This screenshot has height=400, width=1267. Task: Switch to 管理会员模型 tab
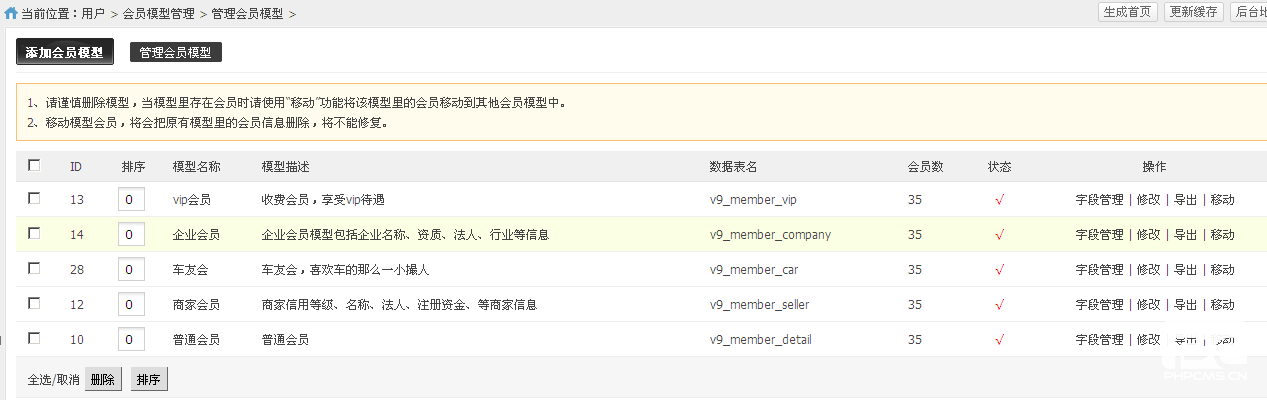176,52
